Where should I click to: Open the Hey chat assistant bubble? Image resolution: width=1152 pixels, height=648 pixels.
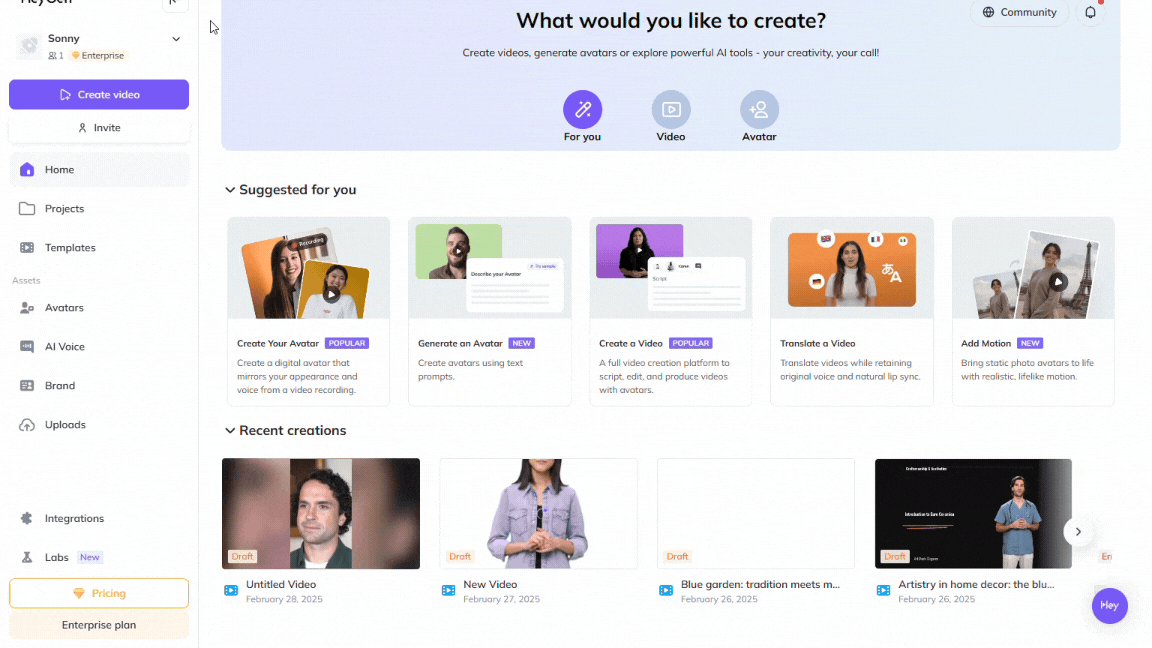(1109, 605)
